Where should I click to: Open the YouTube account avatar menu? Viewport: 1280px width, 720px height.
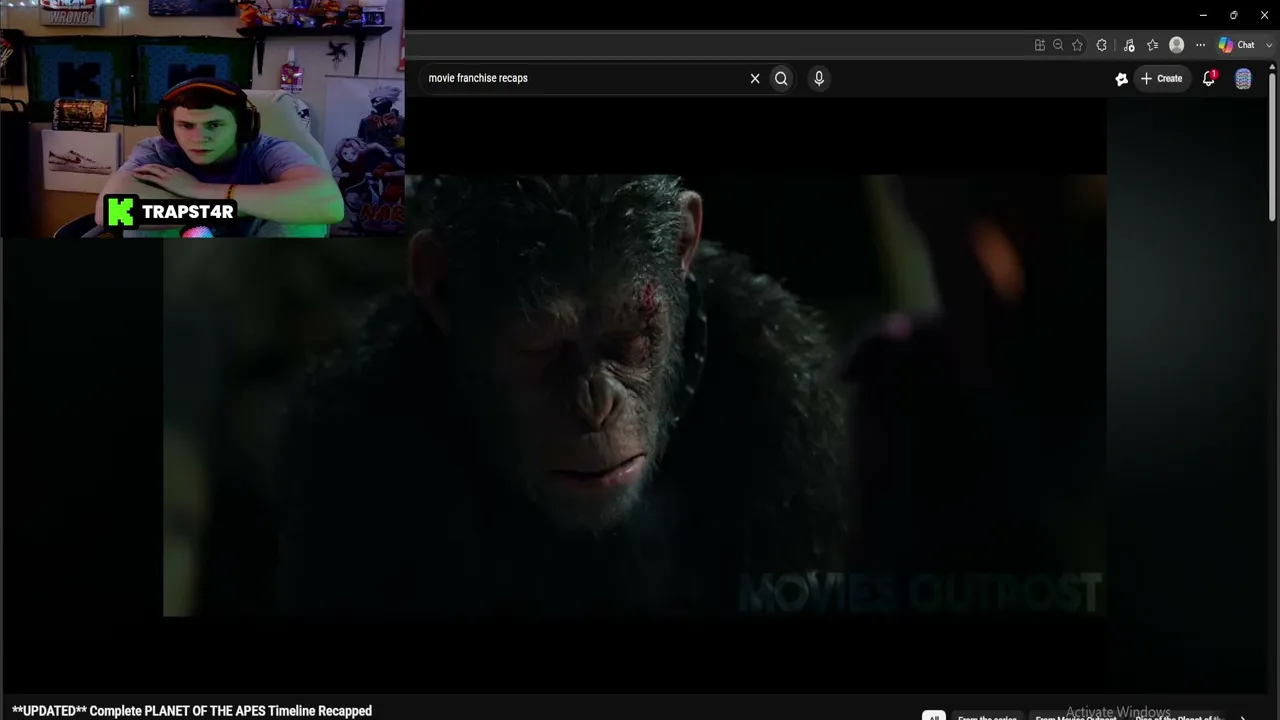pos(1243,79)
